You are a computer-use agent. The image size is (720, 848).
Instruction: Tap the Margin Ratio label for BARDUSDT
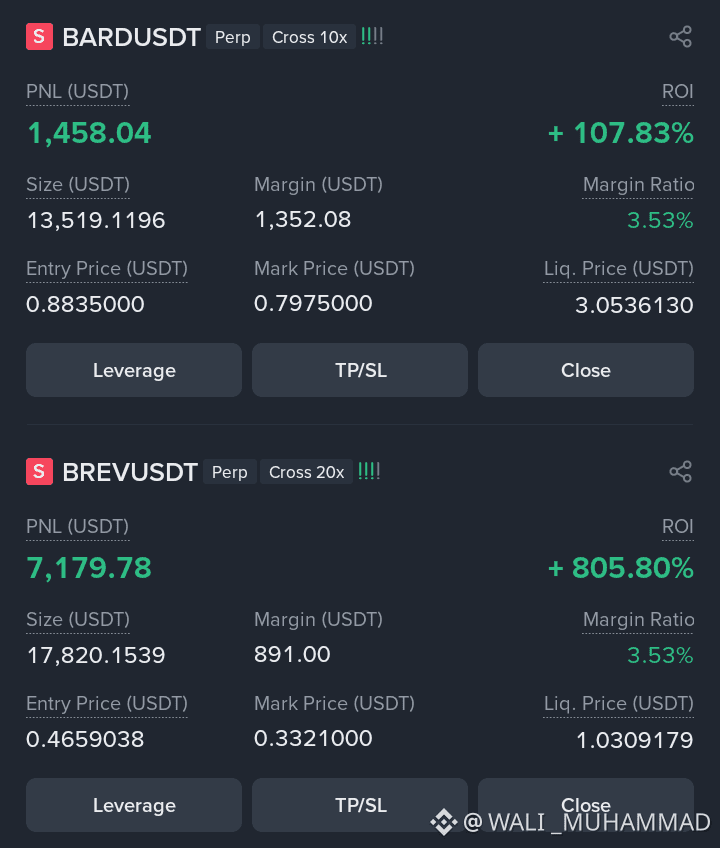click(x=638, y=185)
